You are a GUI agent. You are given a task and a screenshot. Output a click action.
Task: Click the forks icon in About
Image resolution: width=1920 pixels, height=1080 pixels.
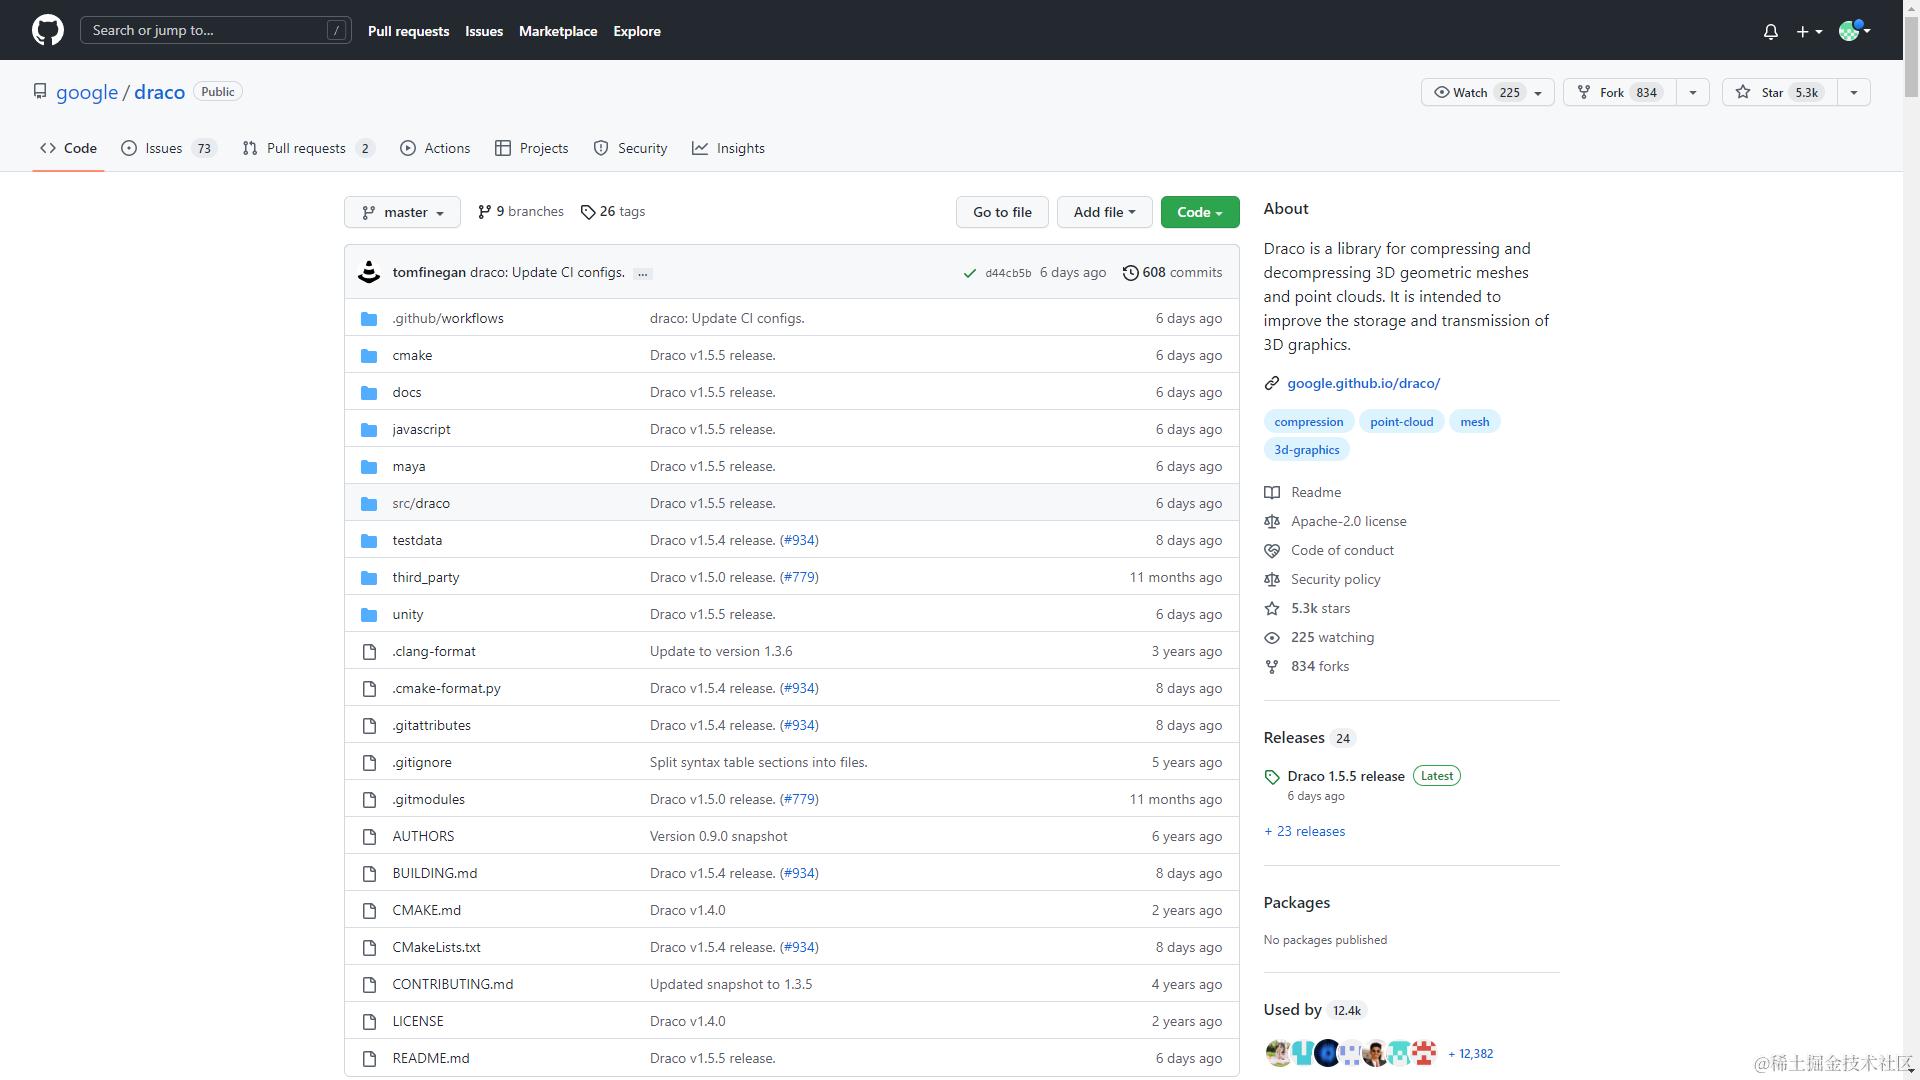coord(1272,666)
